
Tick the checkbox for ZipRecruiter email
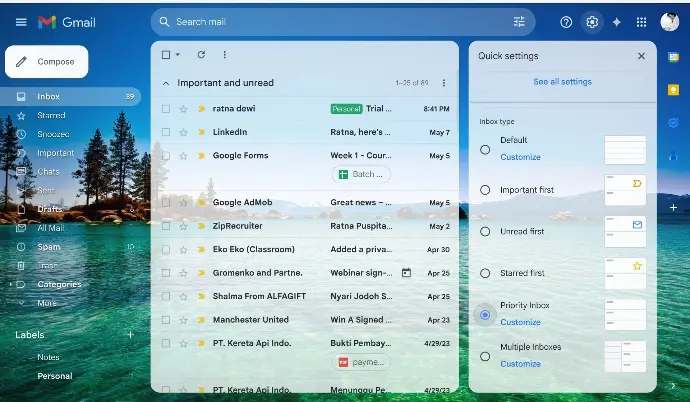(x=166, y=226)
